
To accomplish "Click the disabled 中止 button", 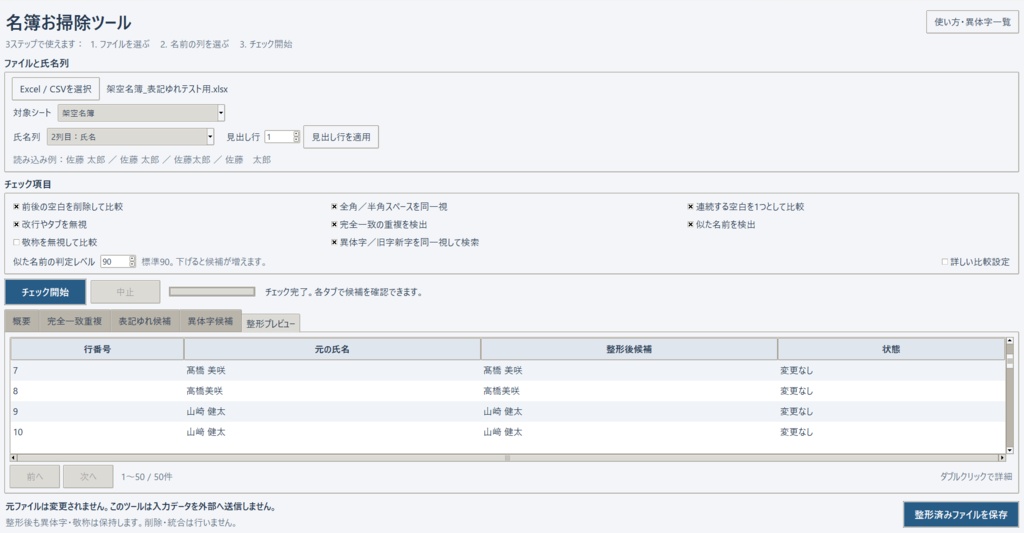I will point(125,292).
